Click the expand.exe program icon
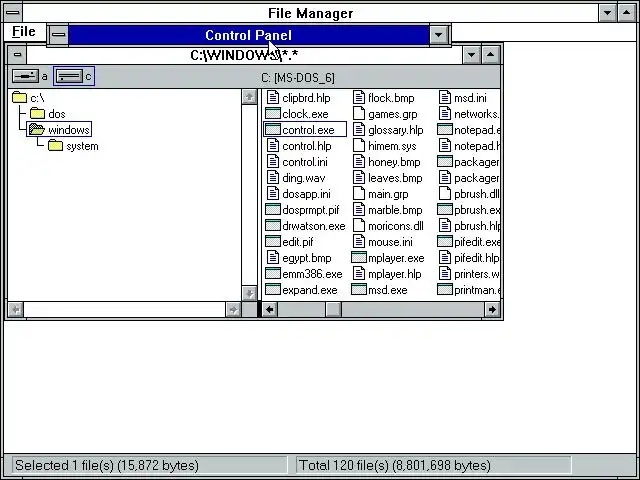The image size is (640, 480). click(x=273, y=290)
